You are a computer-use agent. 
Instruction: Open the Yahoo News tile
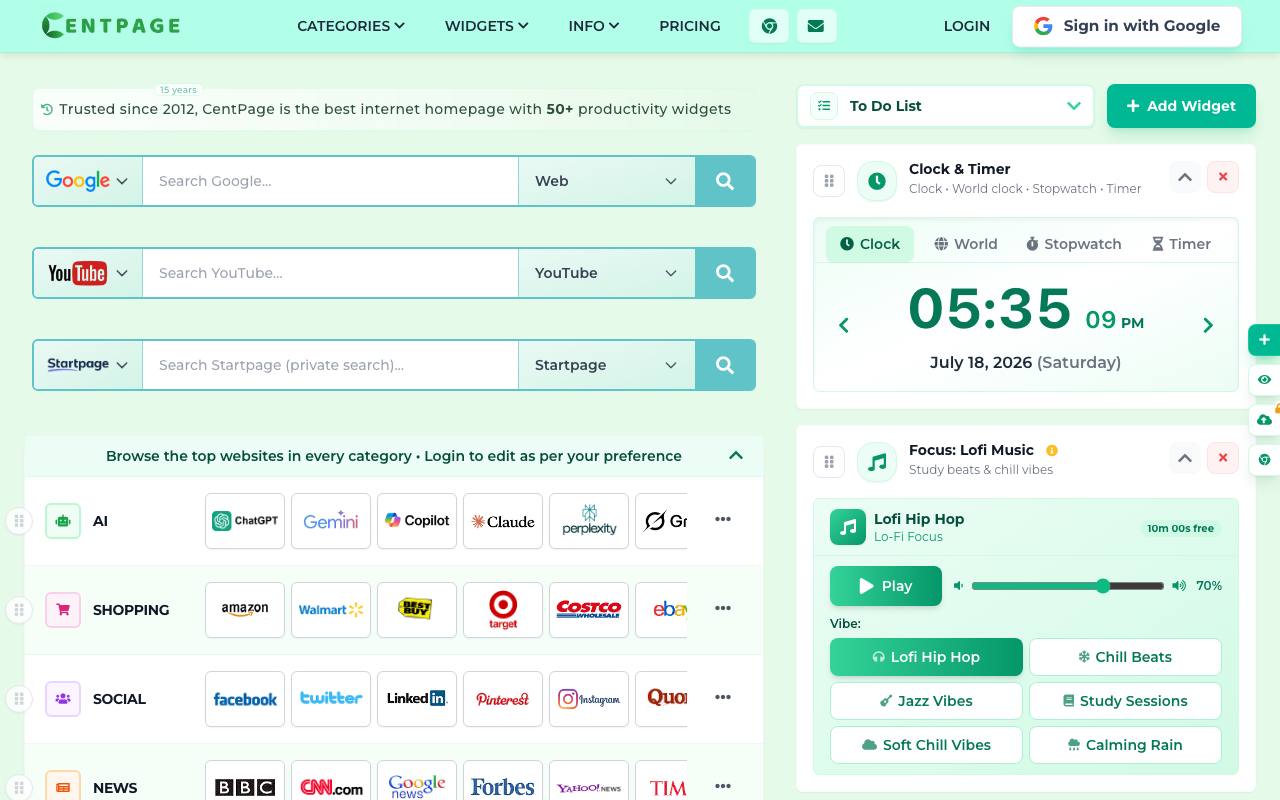point(589,781)
